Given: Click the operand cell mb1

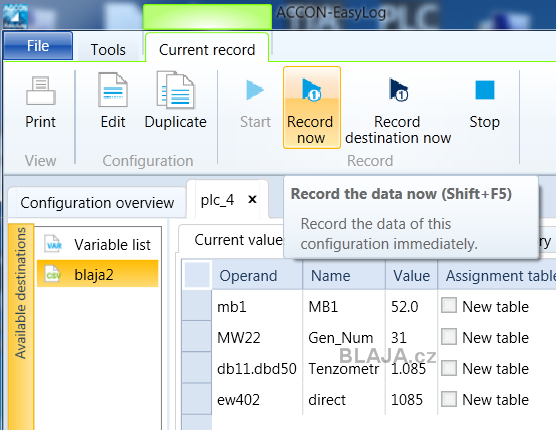Looking at the screenshot, I should [257, 306].
